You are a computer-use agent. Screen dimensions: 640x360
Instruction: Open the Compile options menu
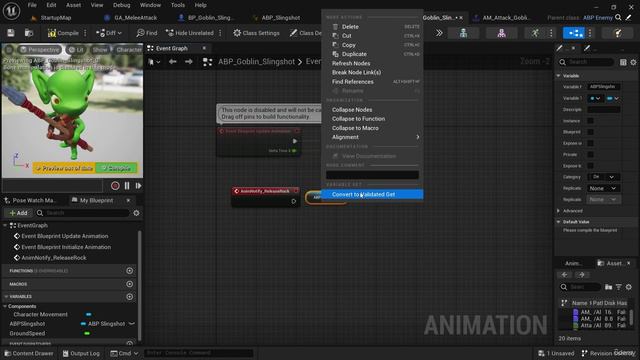coord(85,33)
